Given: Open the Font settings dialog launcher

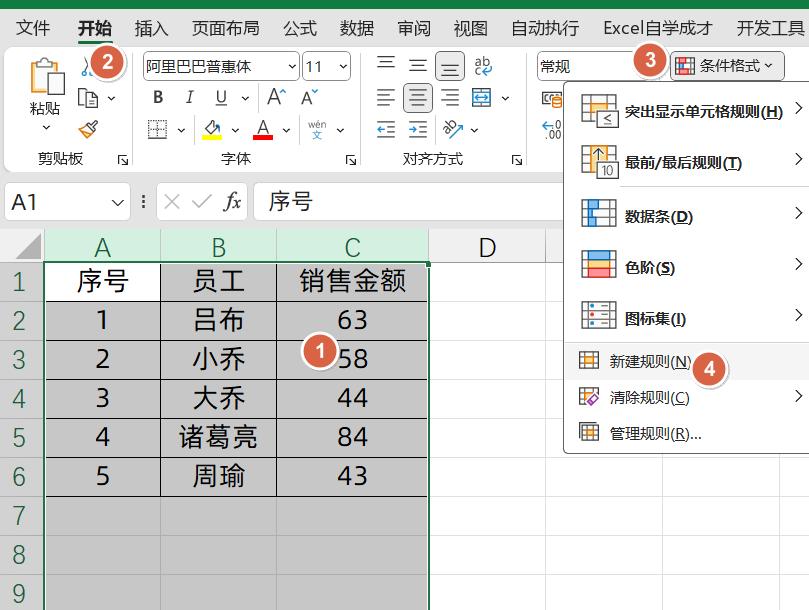Looking at the screenshot, I should coord(351,160).
